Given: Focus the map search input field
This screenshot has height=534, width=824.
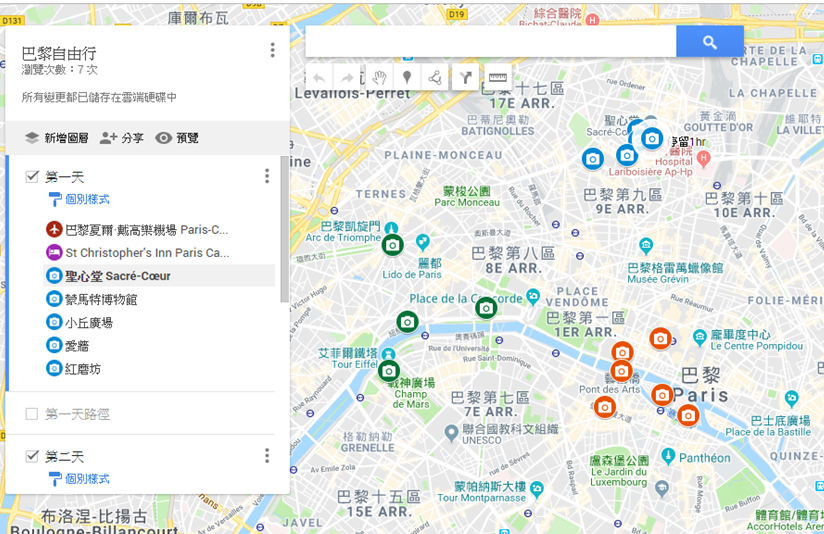Looking at the screenshot, I should point(490,42).
